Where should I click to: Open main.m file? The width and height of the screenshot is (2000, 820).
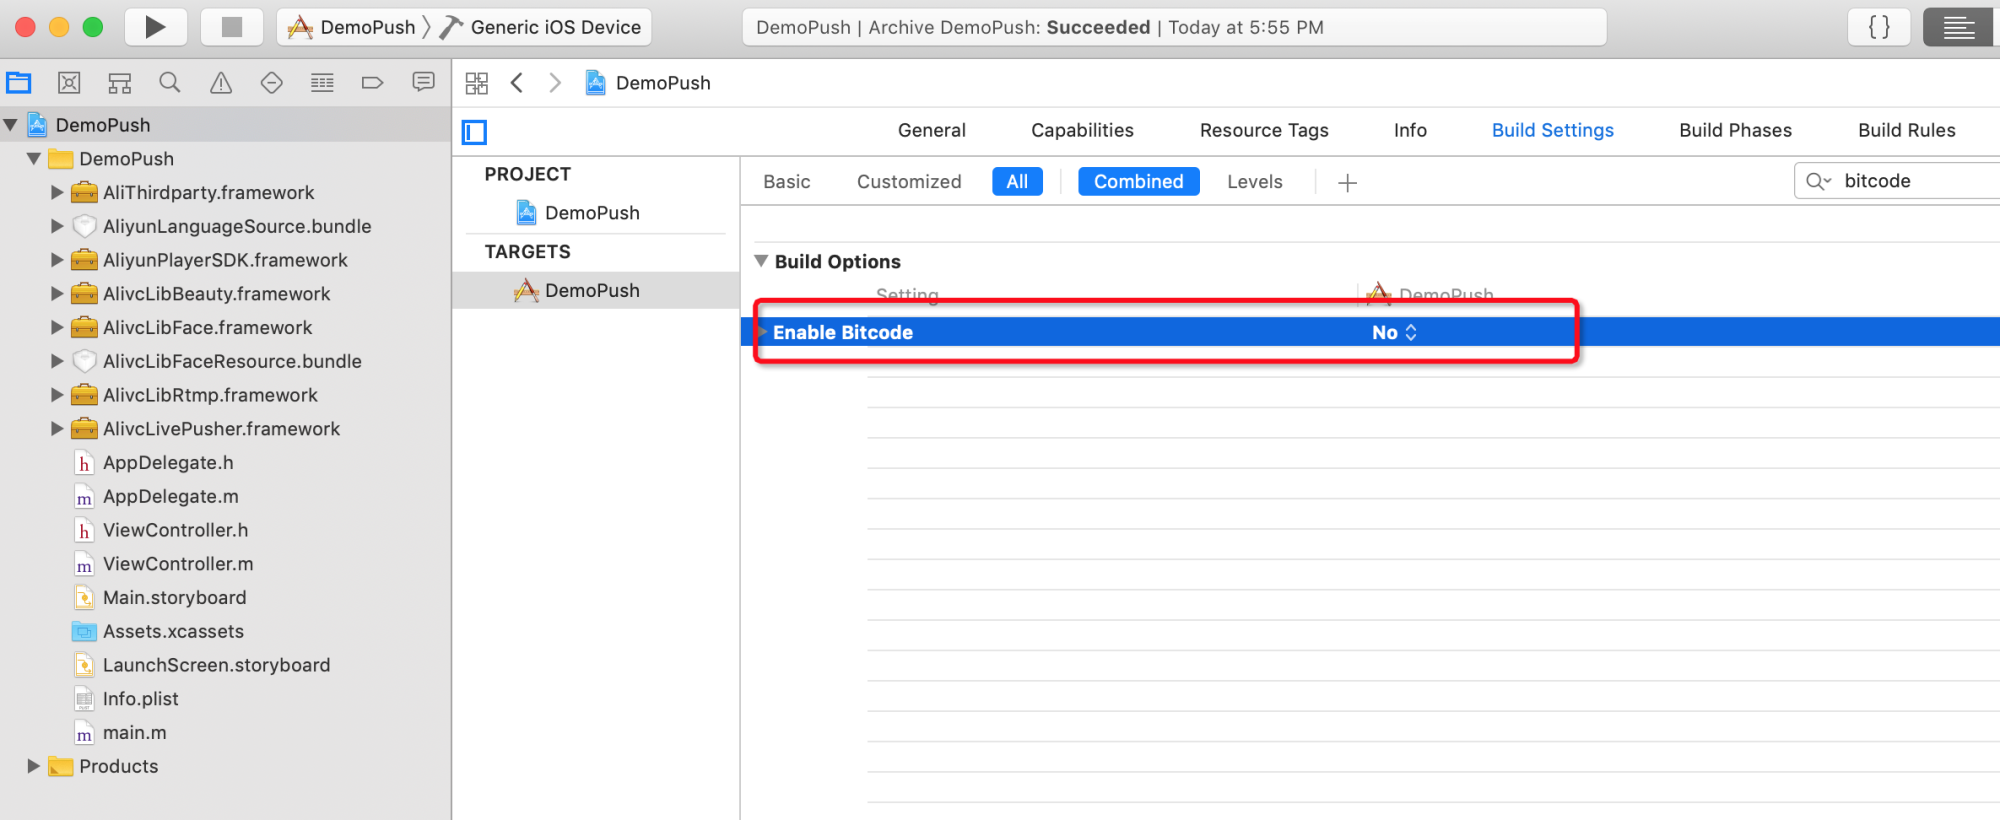[x=134, y=733]
